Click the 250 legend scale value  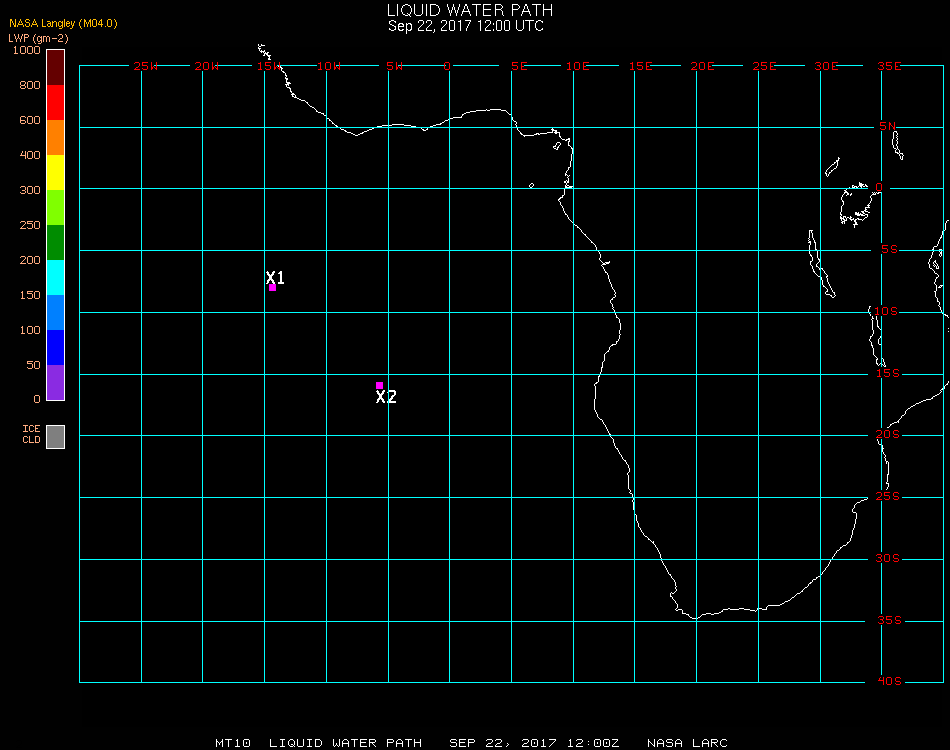coord(30,225)
